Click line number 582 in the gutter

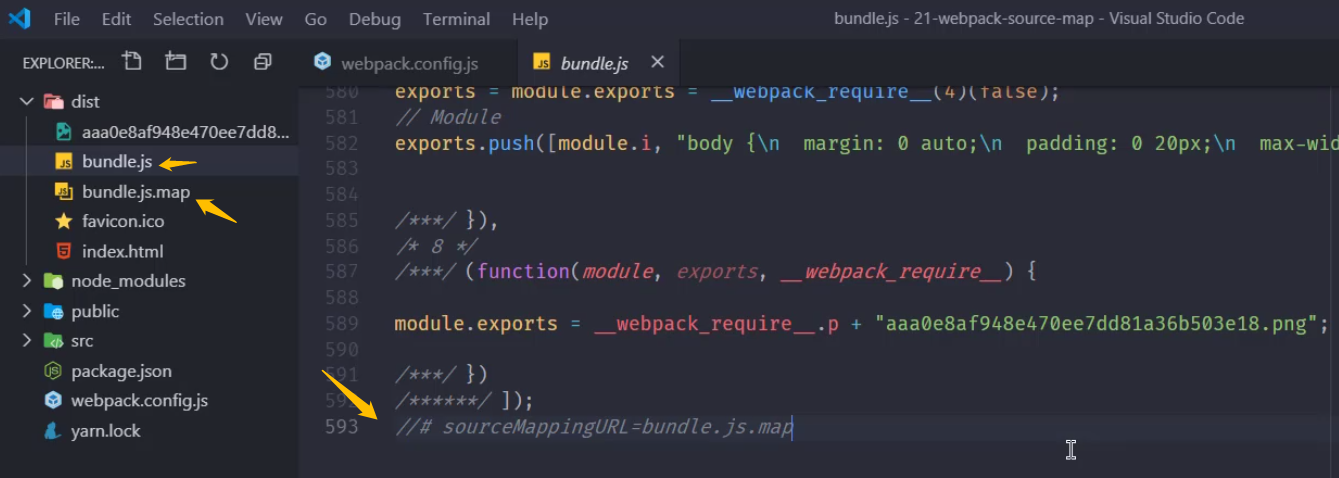point(341,143)
